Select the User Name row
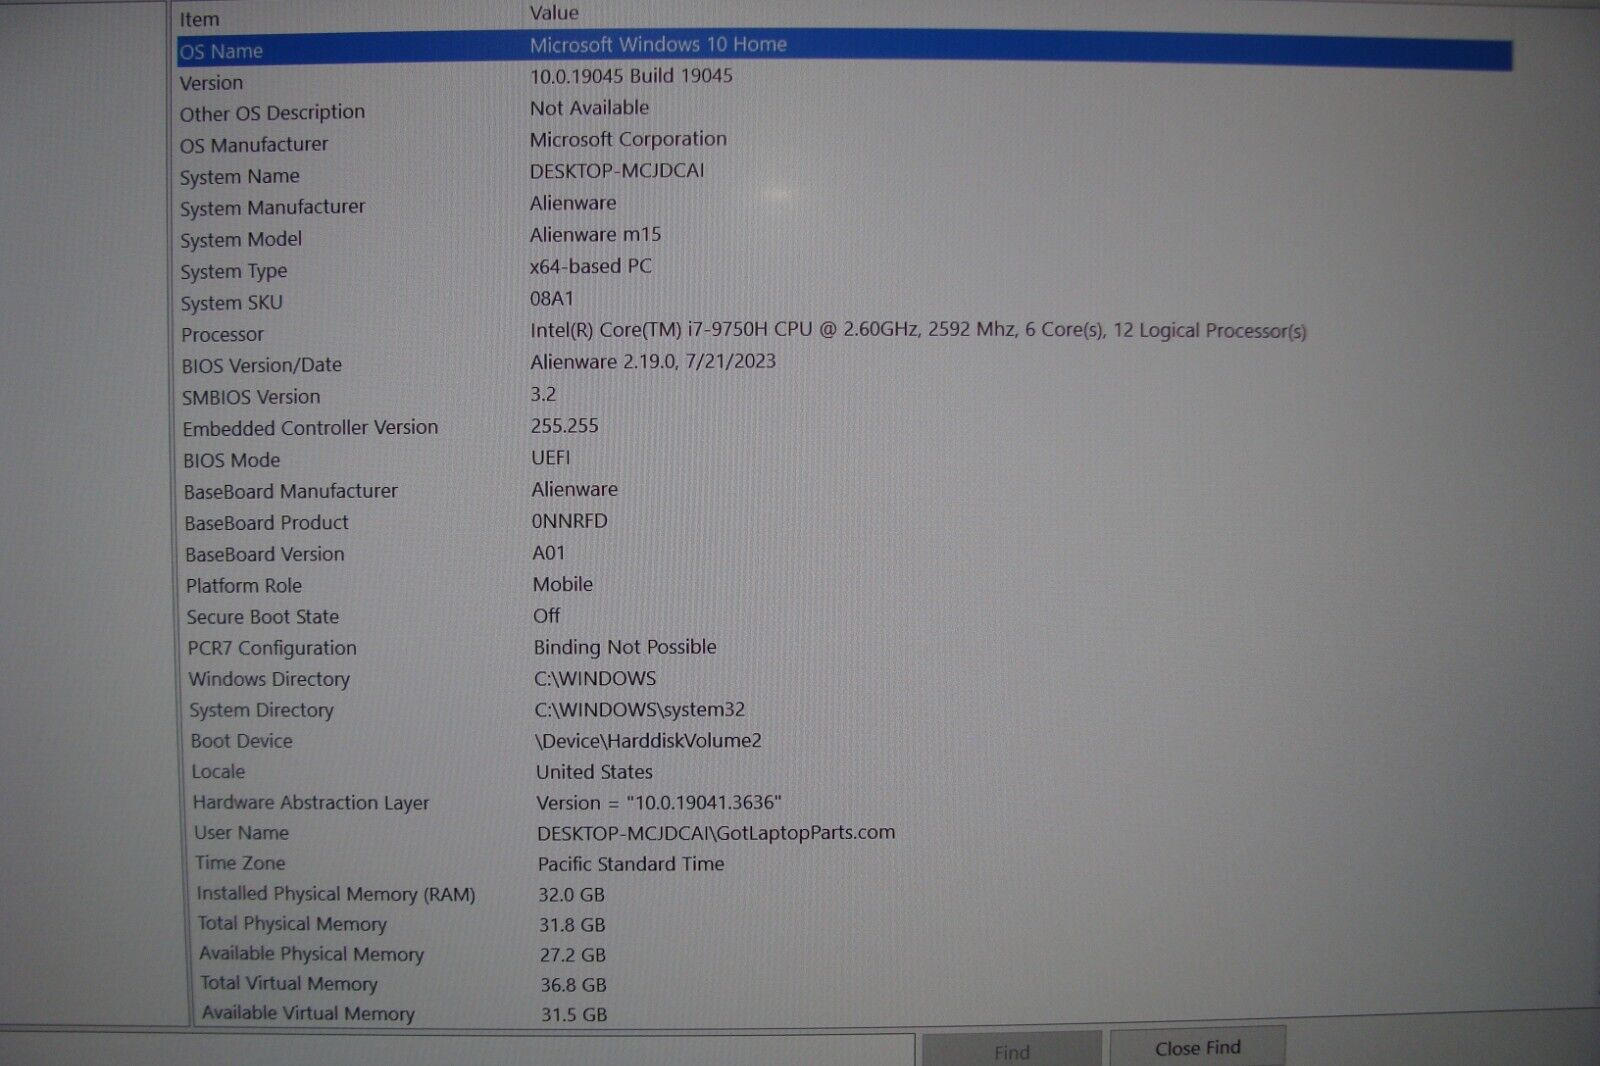 click(844, 832)
